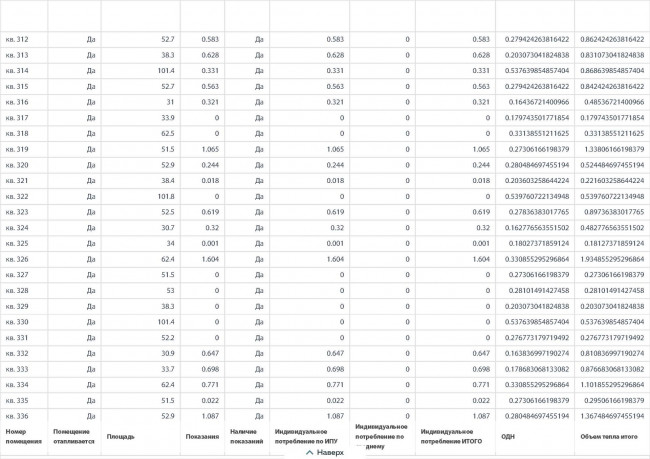Click the Объем тепла итого header
Viewport: 650px width, 459px height.
pos(609,437)
